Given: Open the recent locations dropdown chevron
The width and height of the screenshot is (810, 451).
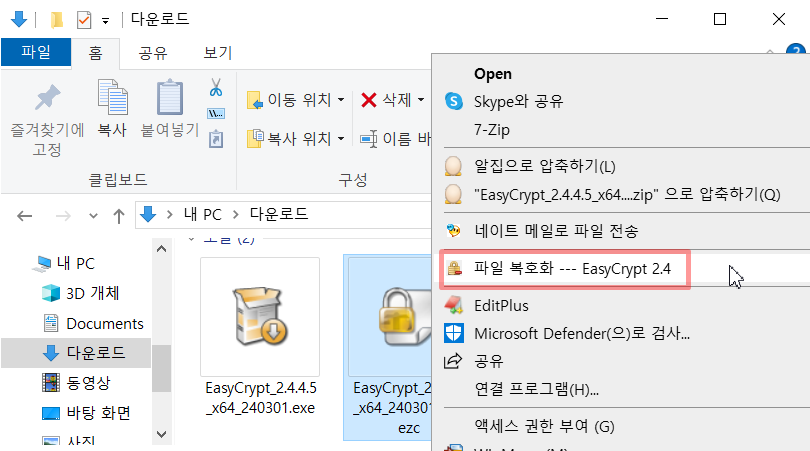Looking at the screenshot, I should [93, 216].
